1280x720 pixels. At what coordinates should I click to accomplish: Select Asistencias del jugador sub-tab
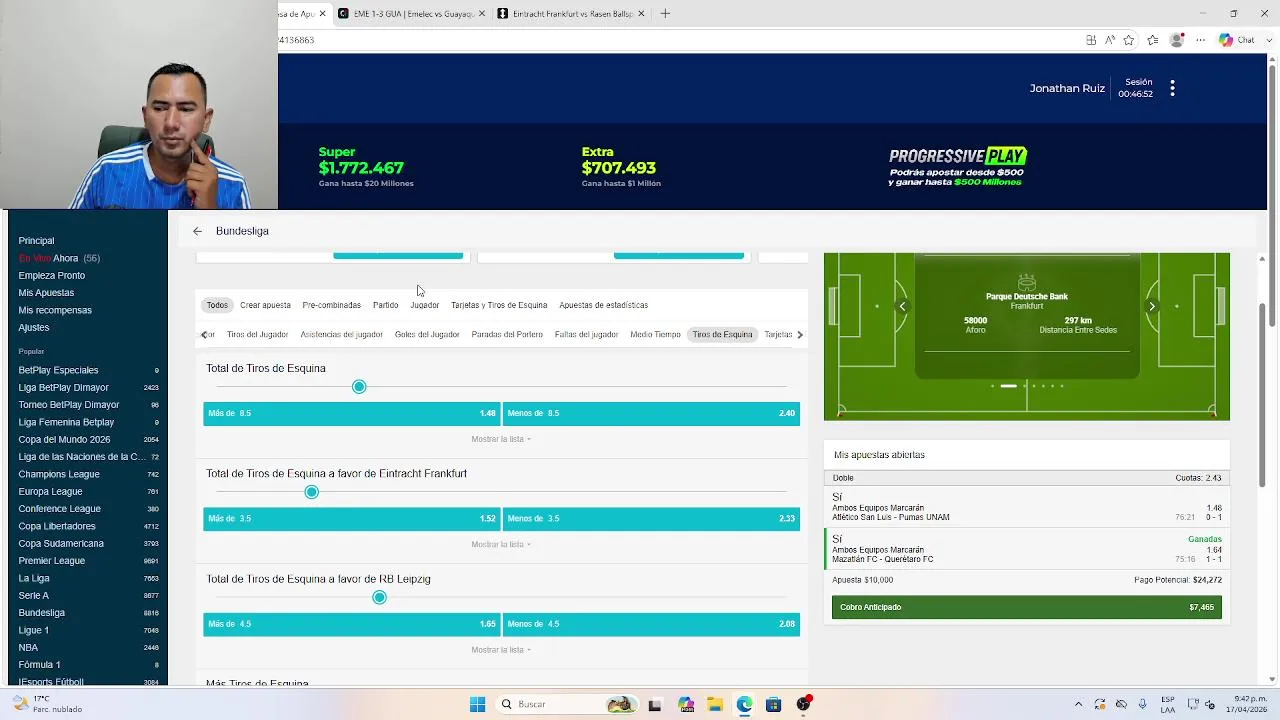click(341, 335)
